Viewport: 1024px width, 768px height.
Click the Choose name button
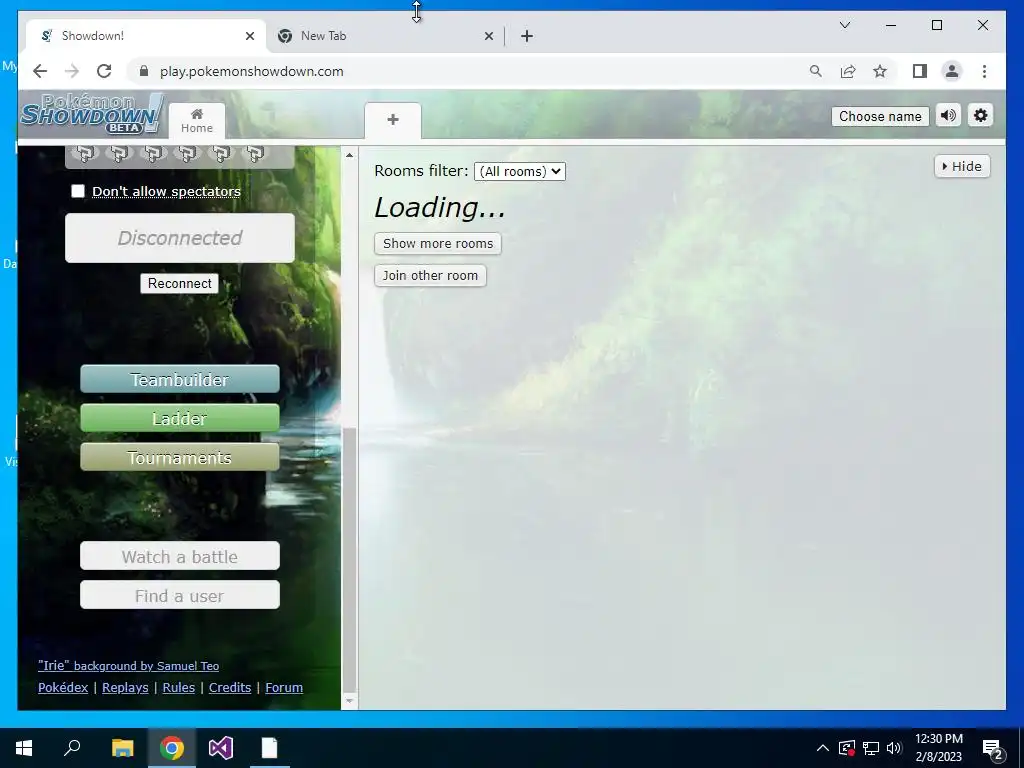click(880, 116)
